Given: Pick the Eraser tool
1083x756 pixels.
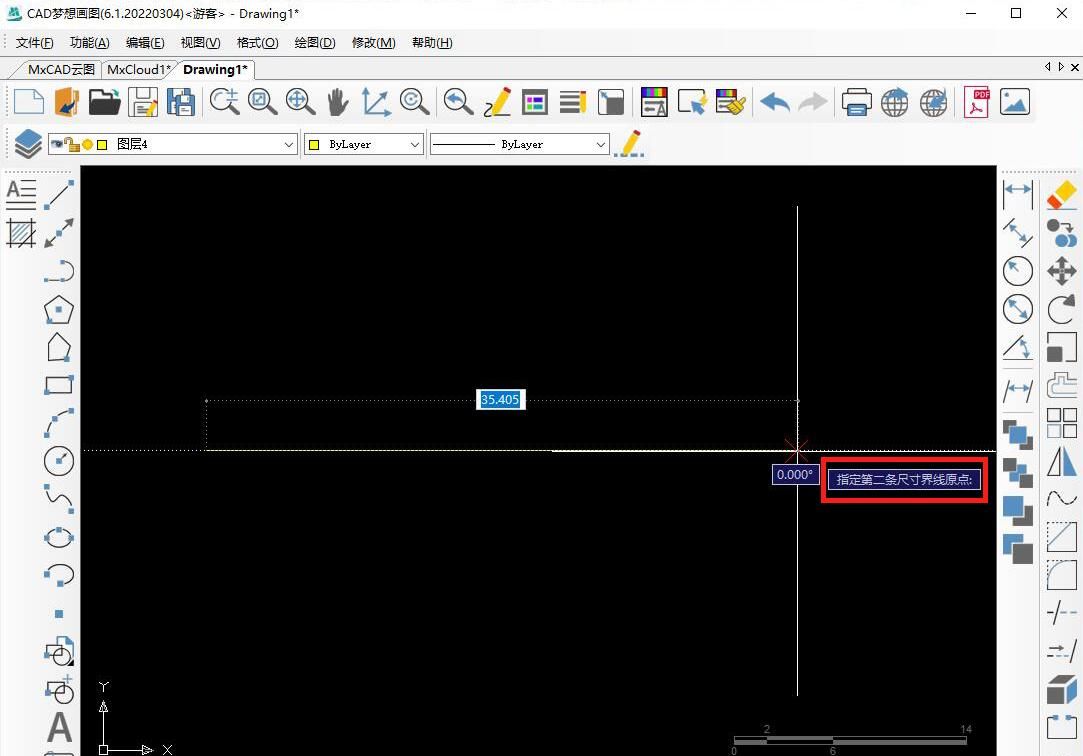Looking at the screenshot, I should 1061,194.
